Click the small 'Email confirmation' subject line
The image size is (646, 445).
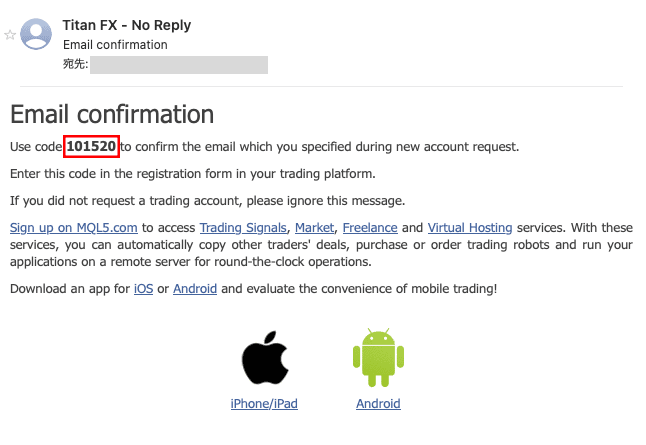click(115, 45)
